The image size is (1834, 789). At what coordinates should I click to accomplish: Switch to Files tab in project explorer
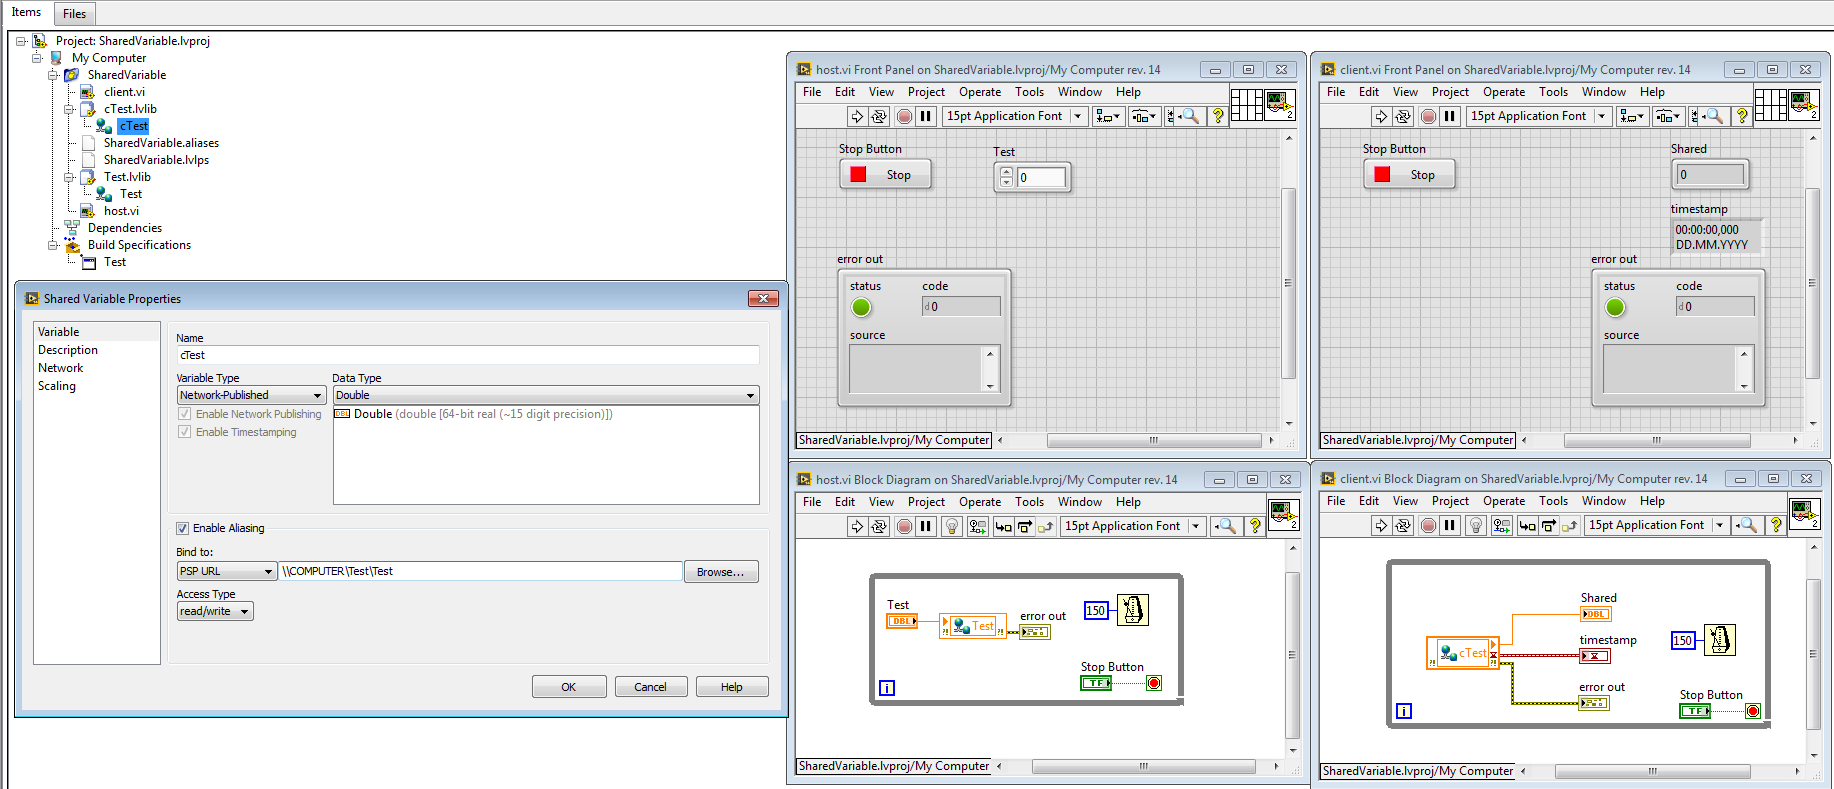tap(75, 14)
